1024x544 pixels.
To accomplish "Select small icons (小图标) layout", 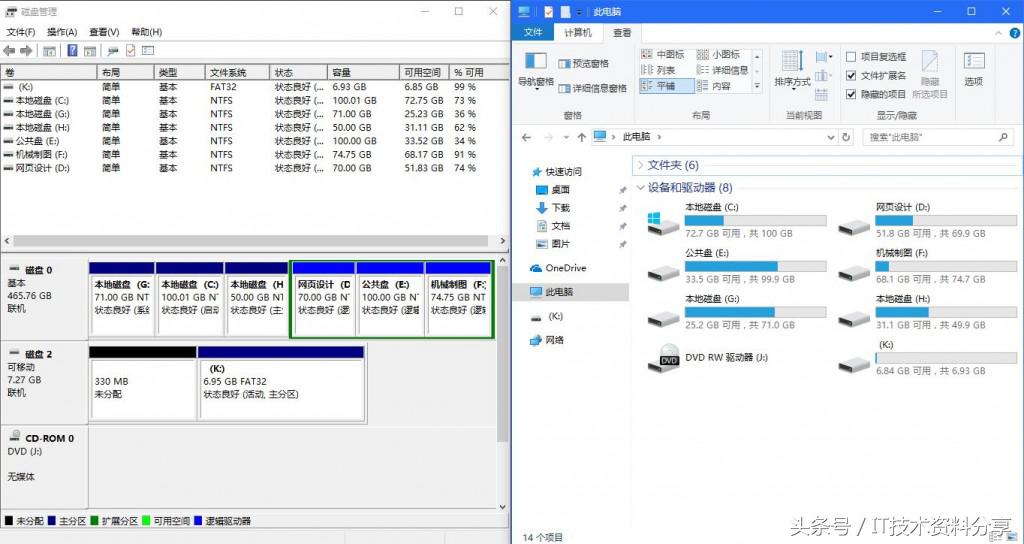I will [x=718, y=54].
